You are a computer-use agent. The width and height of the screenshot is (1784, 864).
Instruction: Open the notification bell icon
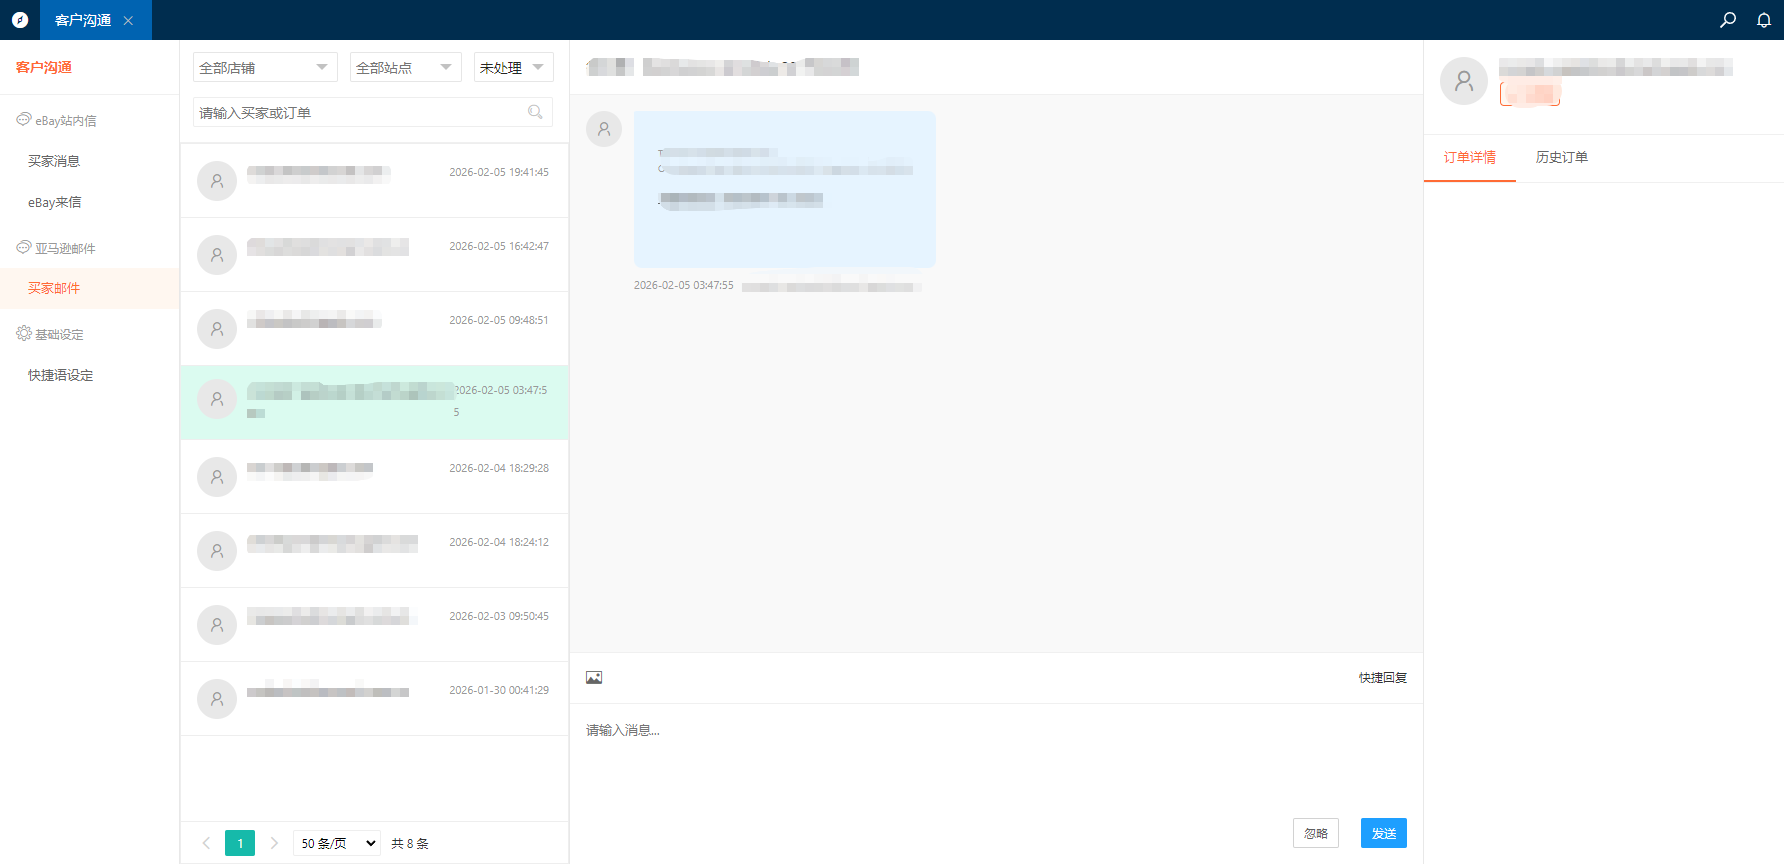coord(1764,20)
